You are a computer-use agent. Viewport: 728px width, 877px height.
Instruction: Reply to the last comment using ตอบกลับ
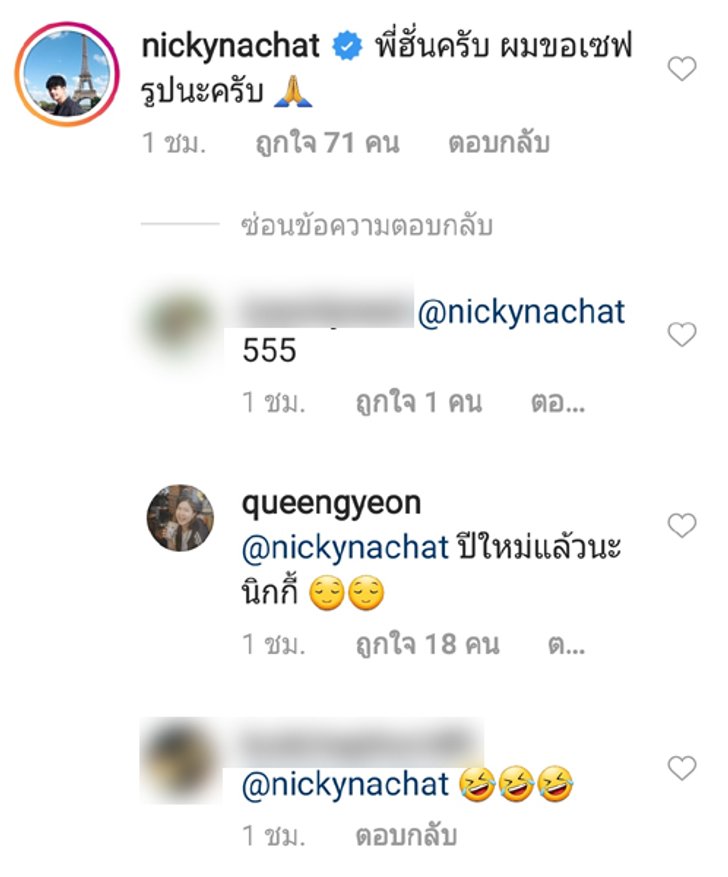pos(406,836)
